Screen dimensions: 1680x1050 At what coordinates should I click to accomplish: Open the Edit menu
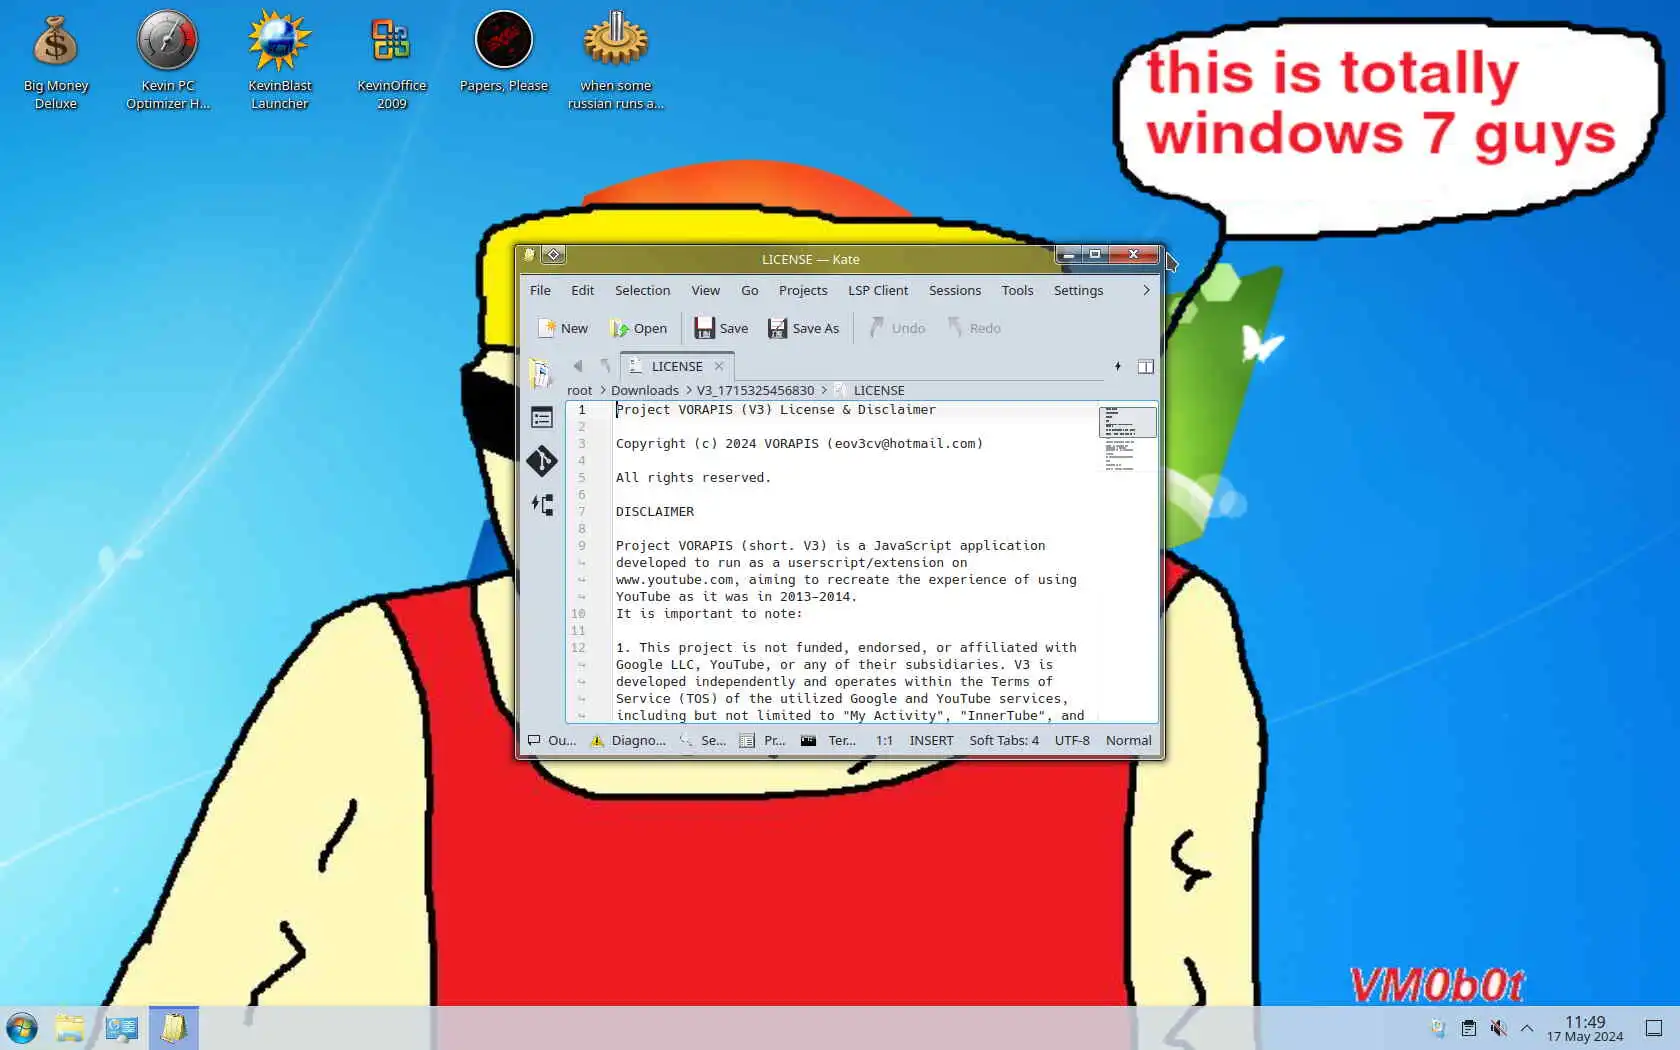click(x=582, y=290)
